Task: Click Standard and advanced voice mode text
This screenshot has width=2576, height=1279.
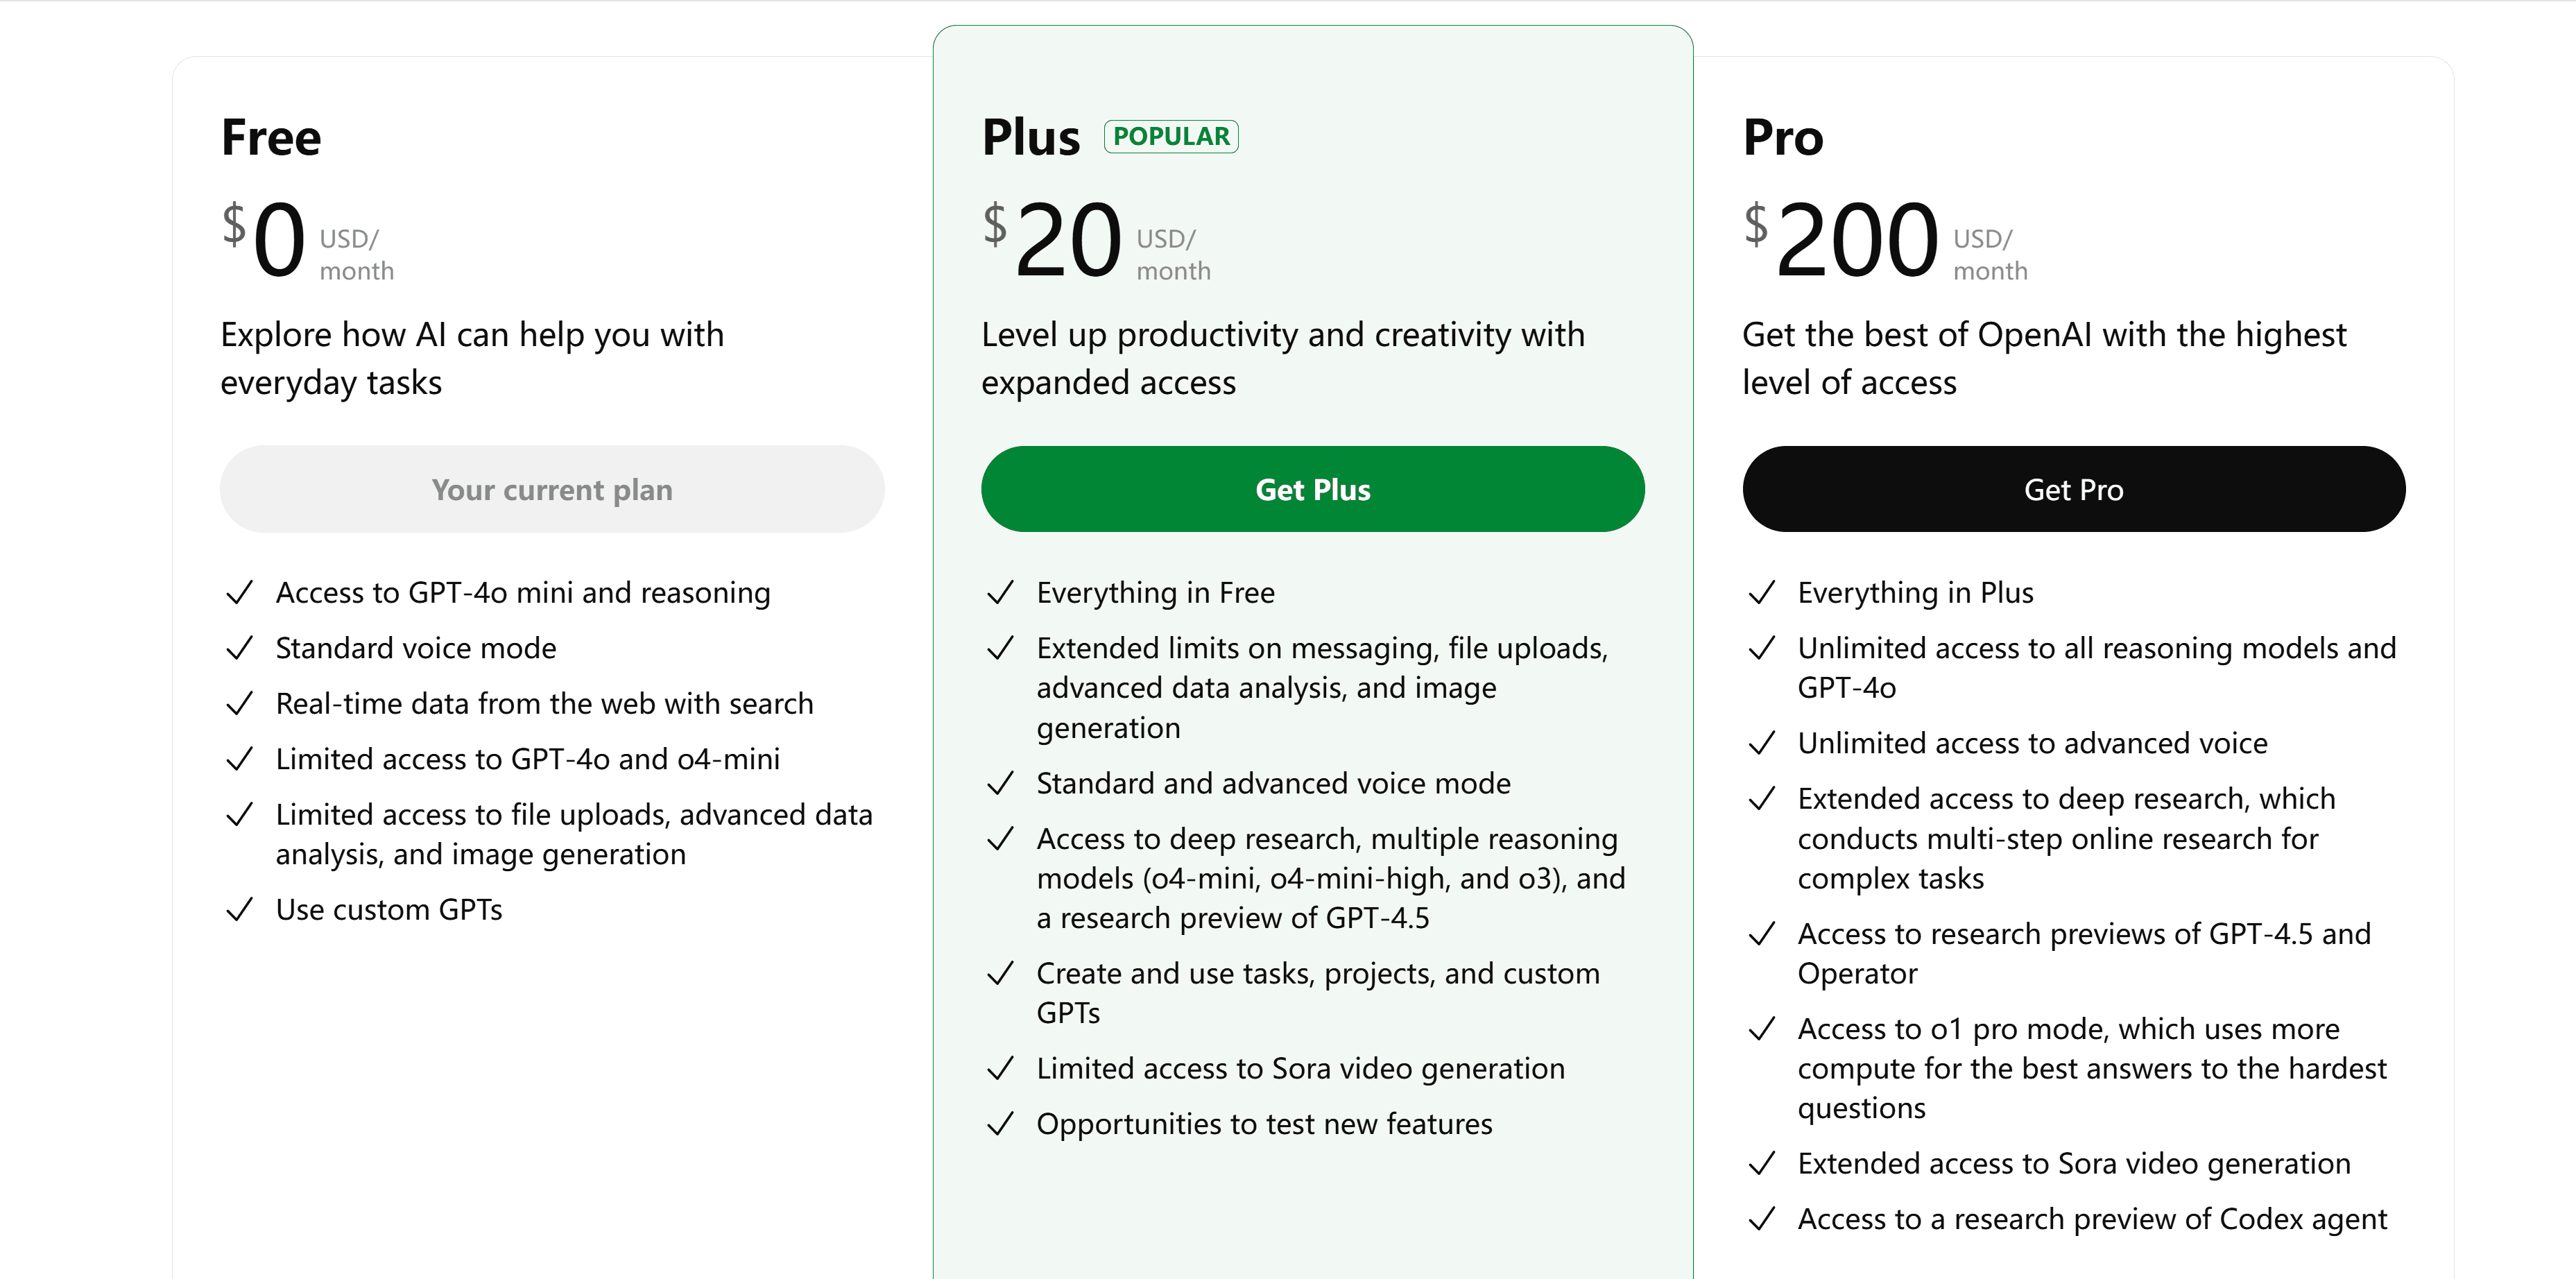Action: [1273, 783]
